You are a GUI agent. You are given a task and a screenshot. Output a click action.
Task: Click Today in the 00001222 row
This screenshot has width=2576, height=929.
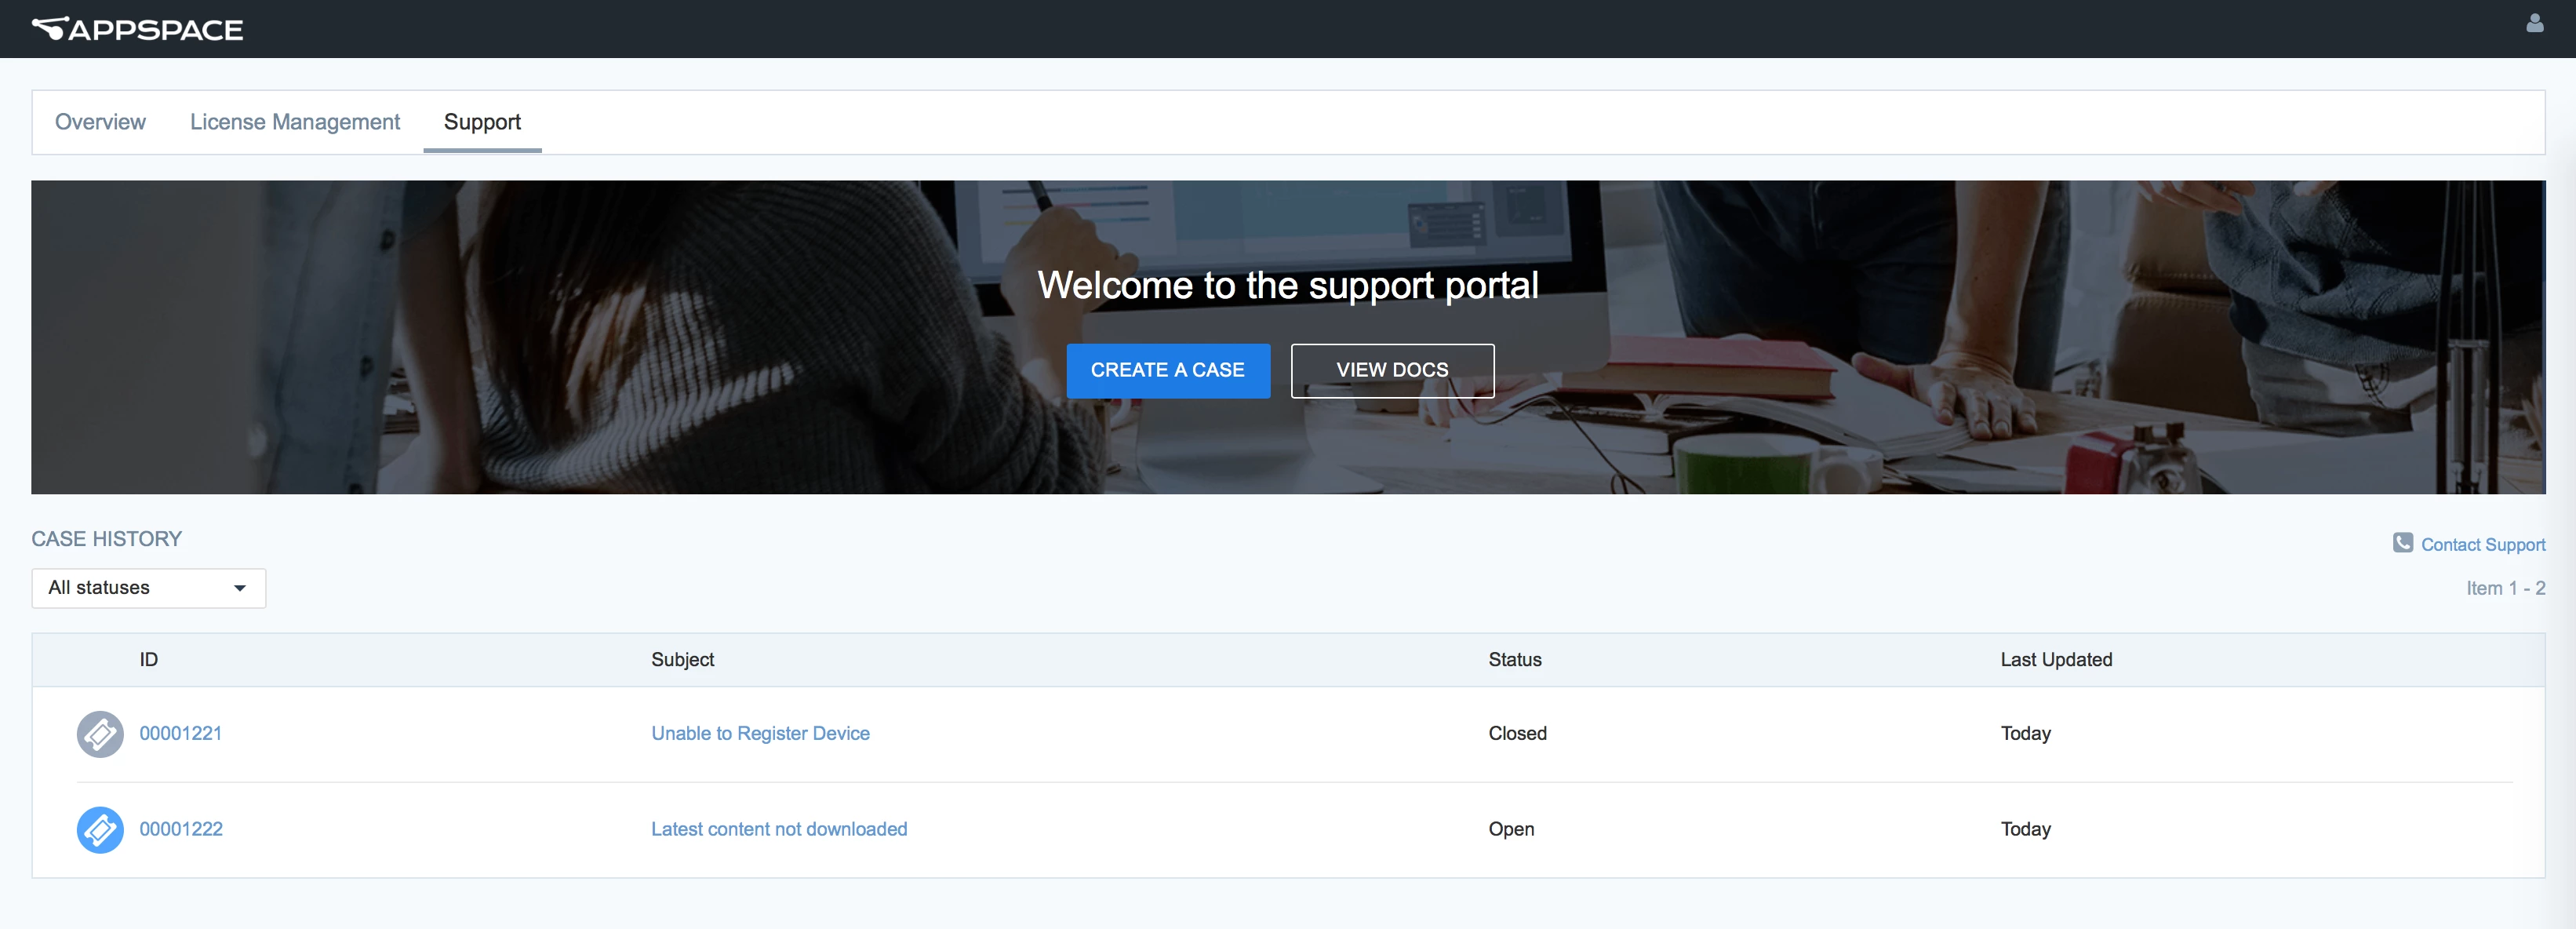point(2025,829)
